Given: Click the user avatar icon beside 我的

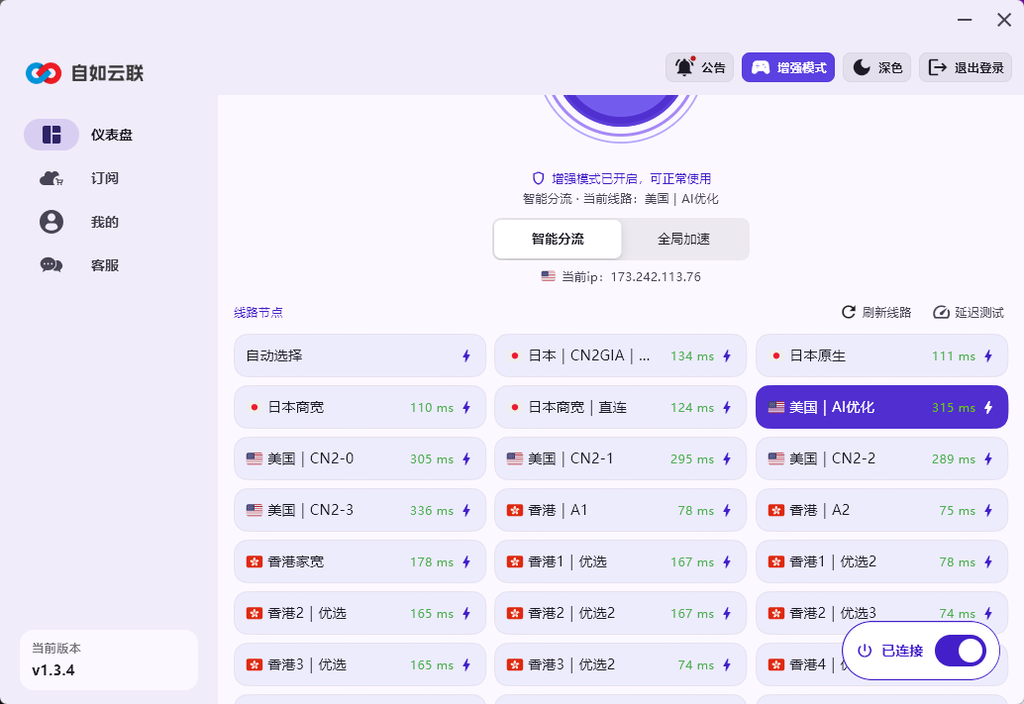Looking at the screenshot, I should [x=52, y=222].
